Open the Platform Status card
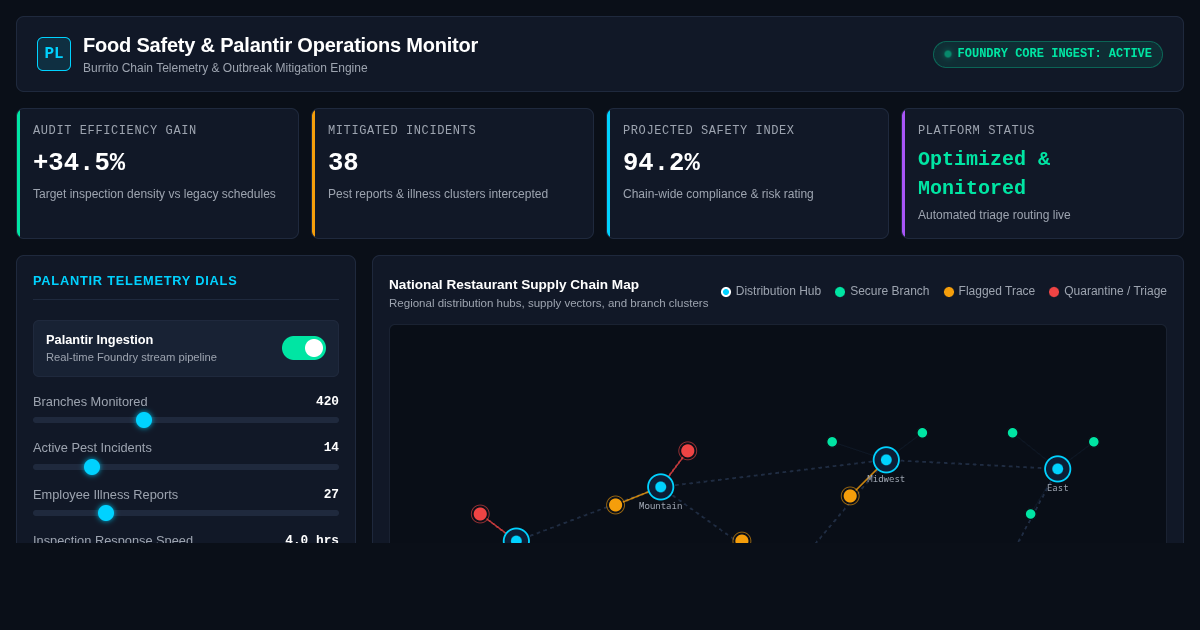This screenshot has width=1200, height=630. pyautogui.click(x=1043, y=174)
